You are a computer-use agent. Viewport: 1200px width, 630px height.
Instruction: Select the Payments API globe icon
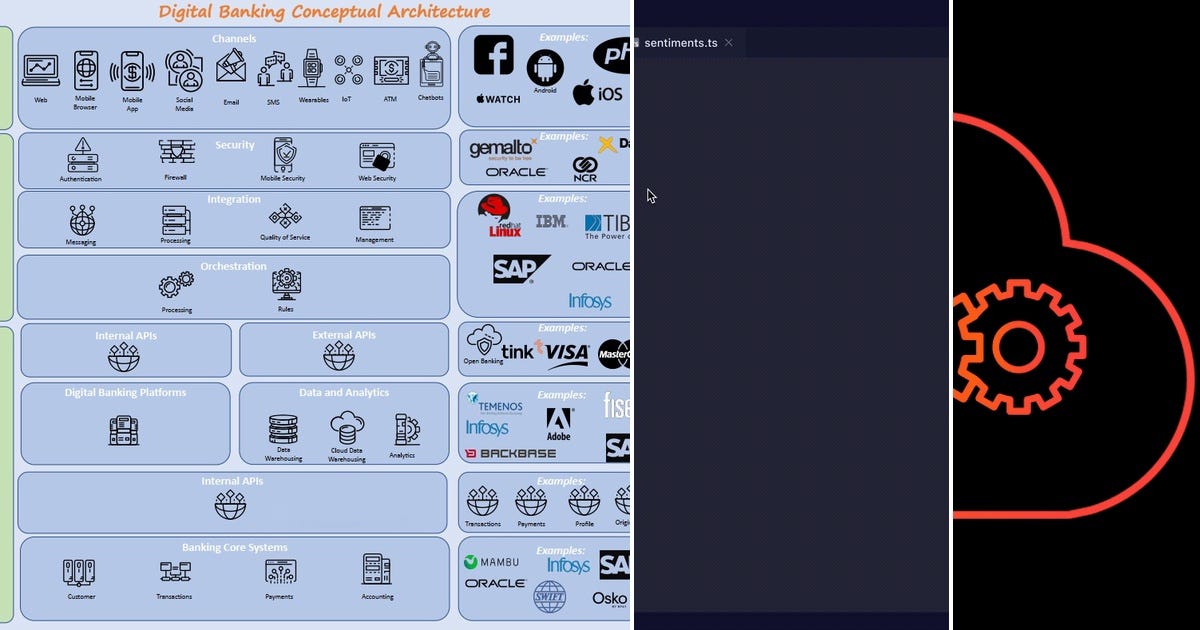click(532, 501)
